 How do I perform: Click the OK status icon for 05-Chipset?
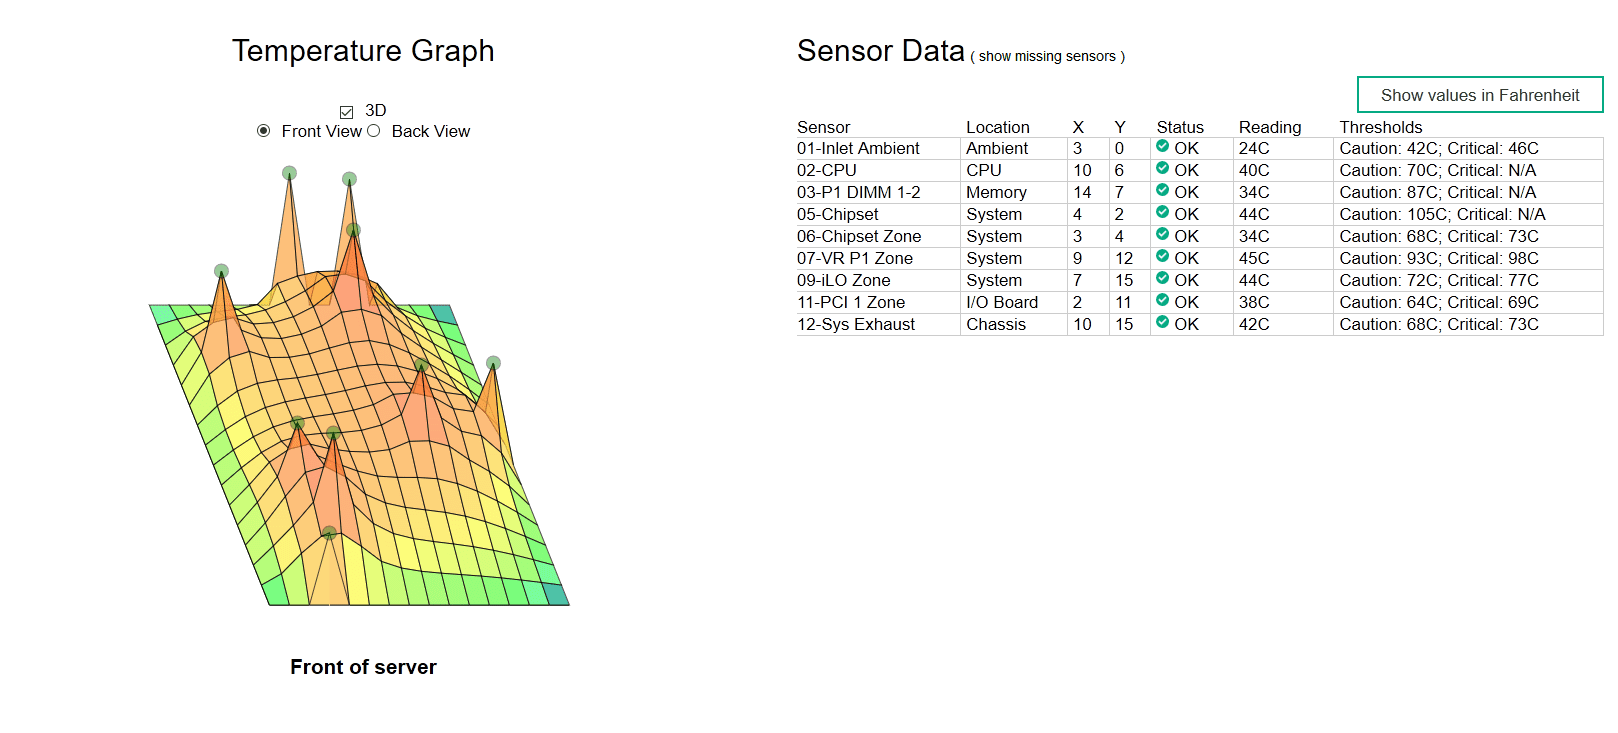tap(1162, 212)
